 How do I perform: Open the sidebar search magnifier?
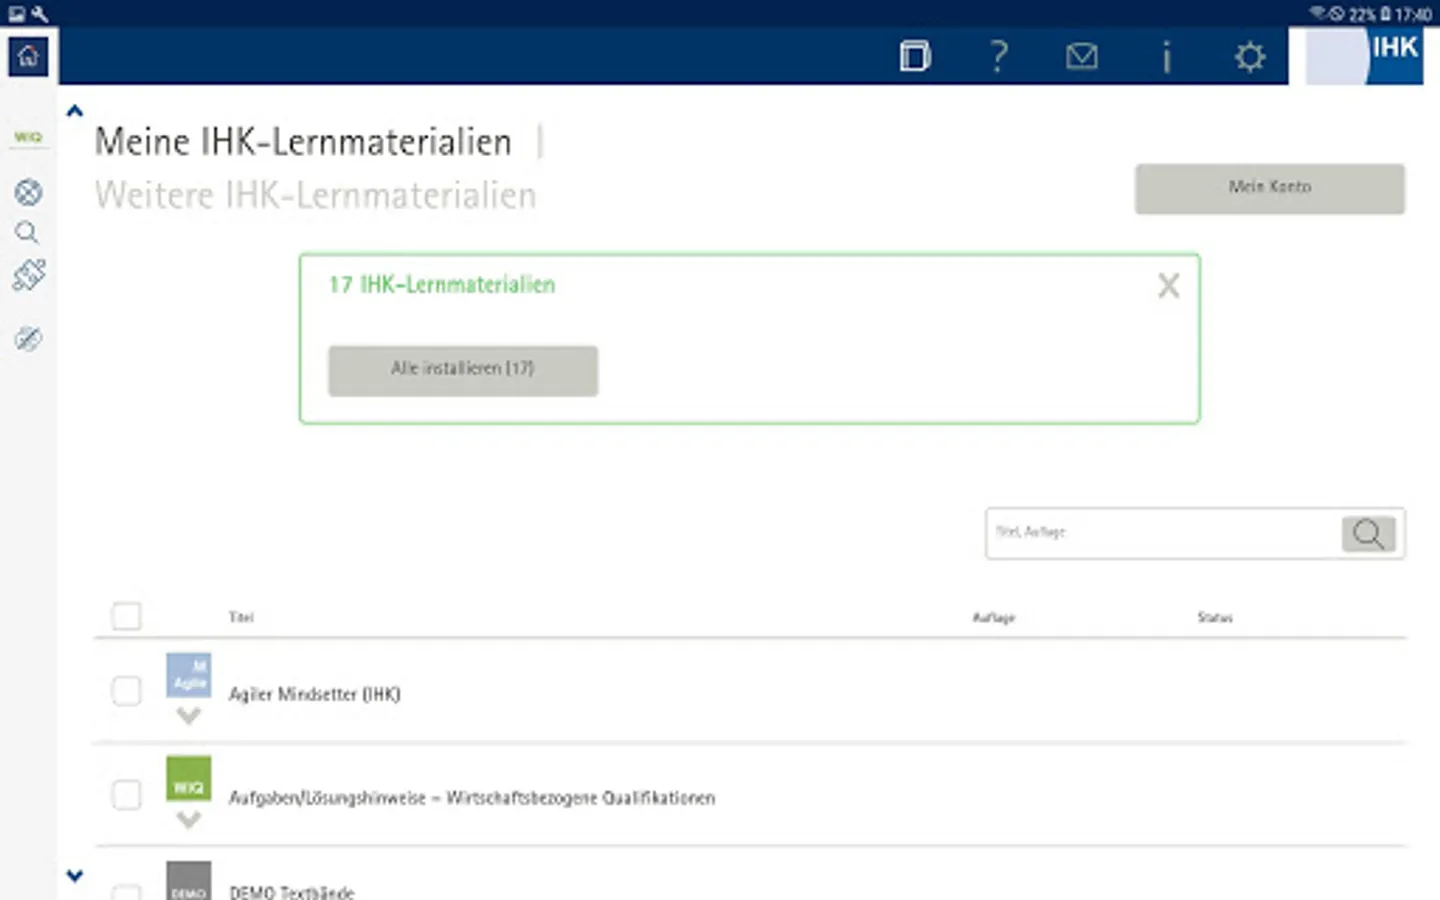coord(27,233)
